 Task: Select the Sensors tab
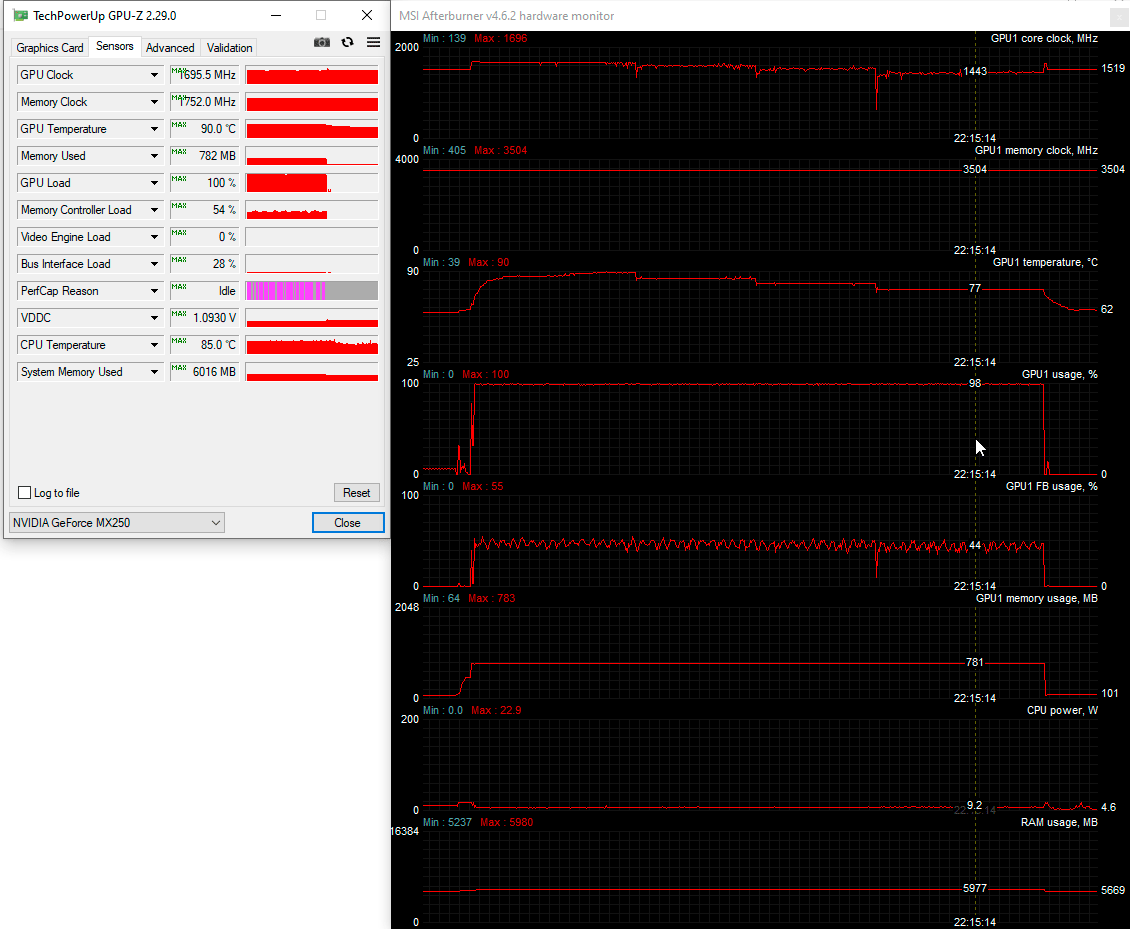pos(115,46)
